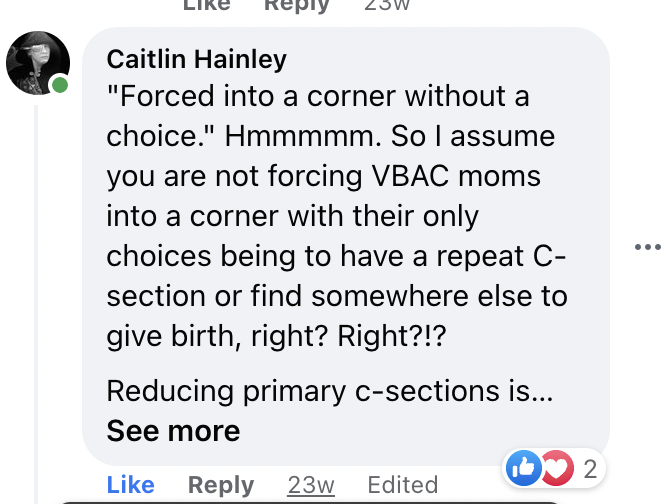
Task: Click the "give birth, right? Right?!?" text line
Action: coord(276,336)
